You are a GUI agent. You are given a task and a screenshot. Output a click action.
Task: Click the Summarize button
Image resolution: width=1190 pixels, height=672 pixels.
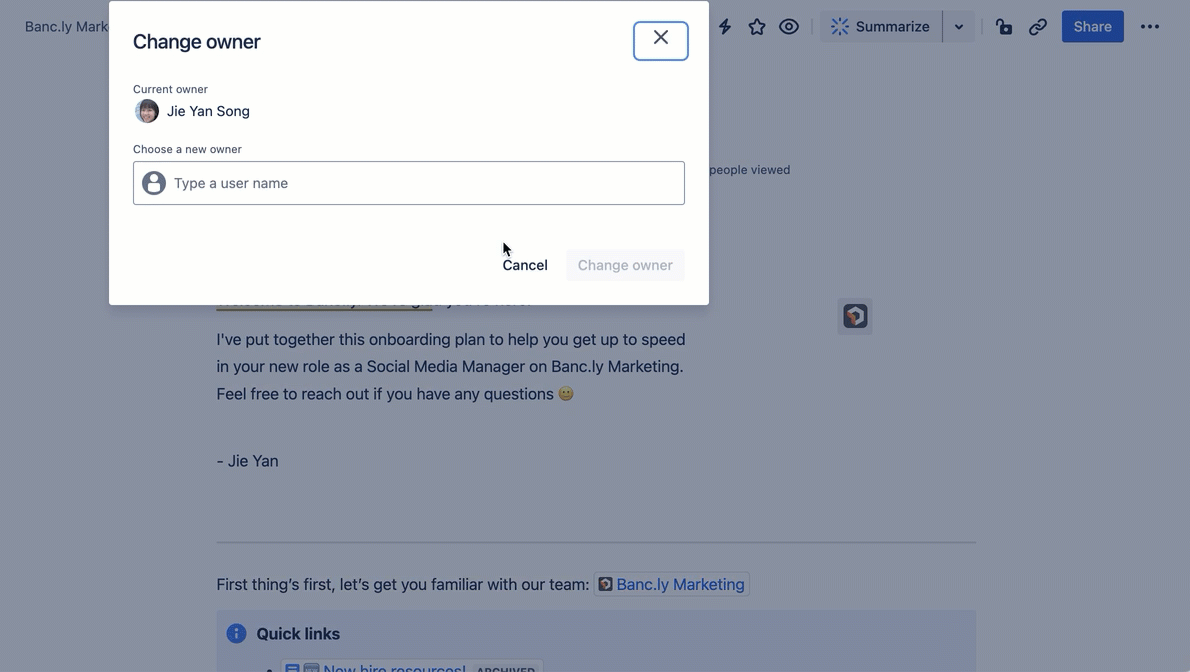point(880,27)
